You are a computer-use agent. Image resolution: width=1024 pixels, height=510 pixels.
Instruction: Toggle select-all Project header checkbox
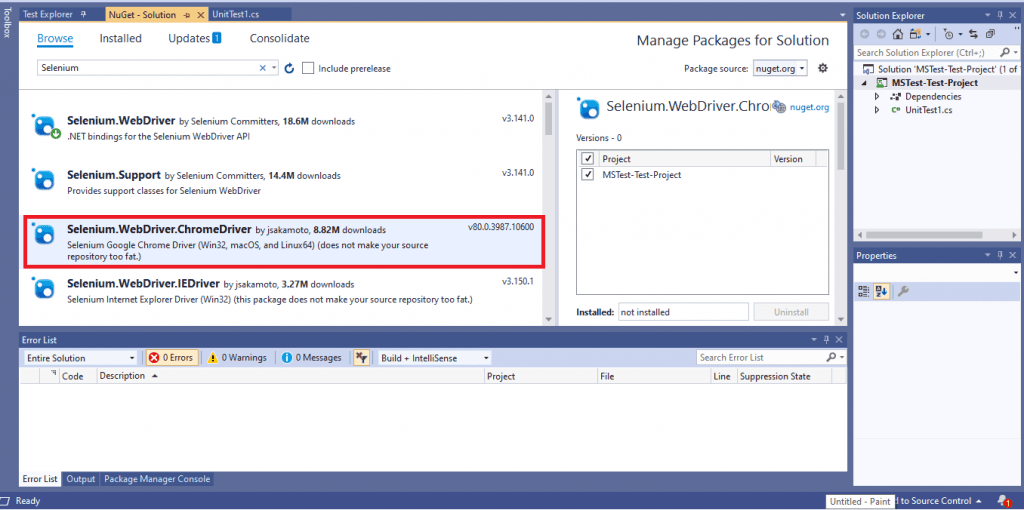click(x=588, y=159)
